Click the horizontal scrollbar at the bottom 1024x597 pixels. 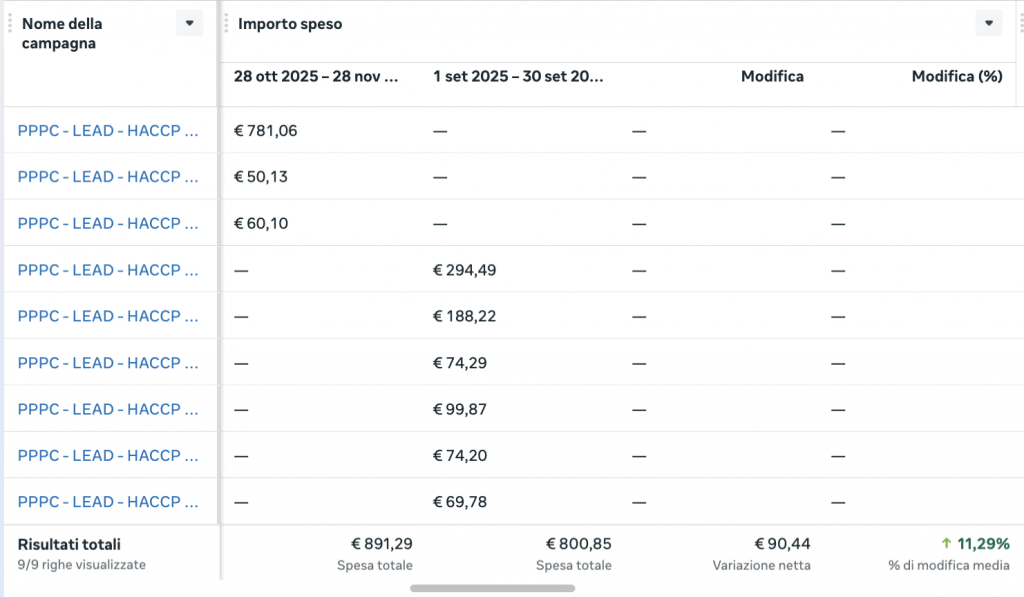tap(492, 588)
